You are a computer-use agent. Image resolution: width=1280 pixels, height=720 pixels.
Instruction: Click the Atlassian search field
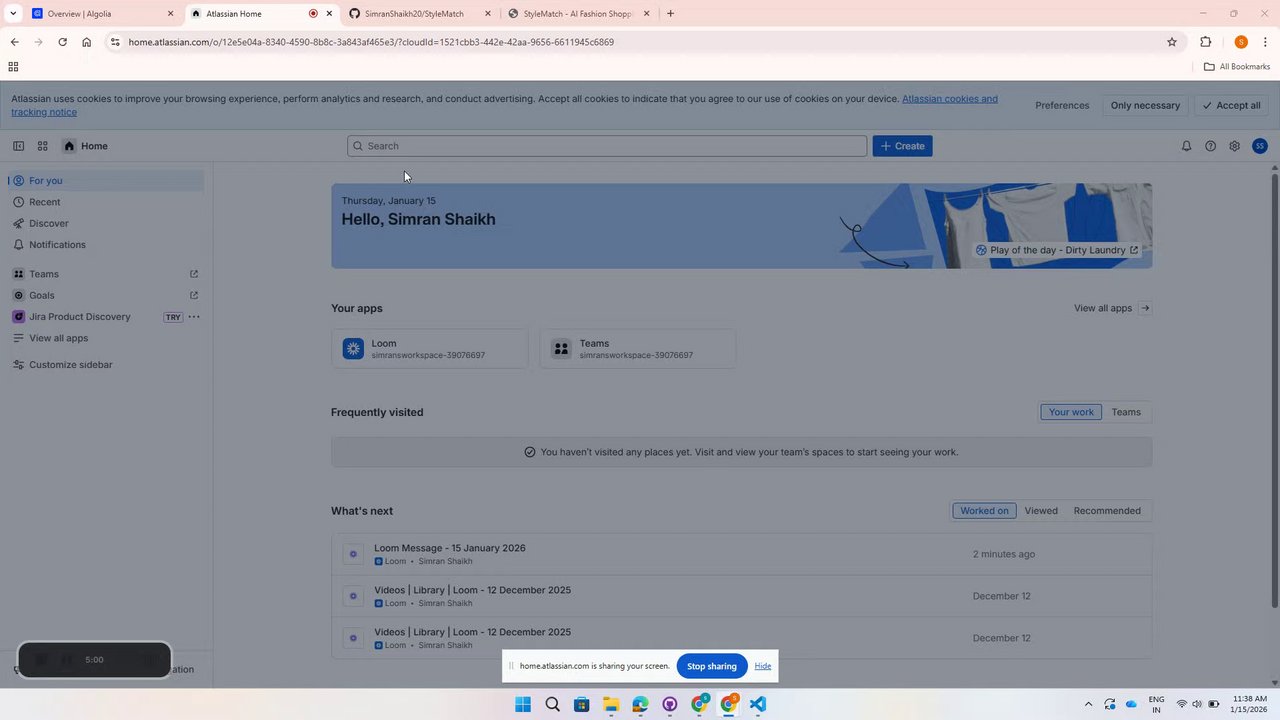607,146
